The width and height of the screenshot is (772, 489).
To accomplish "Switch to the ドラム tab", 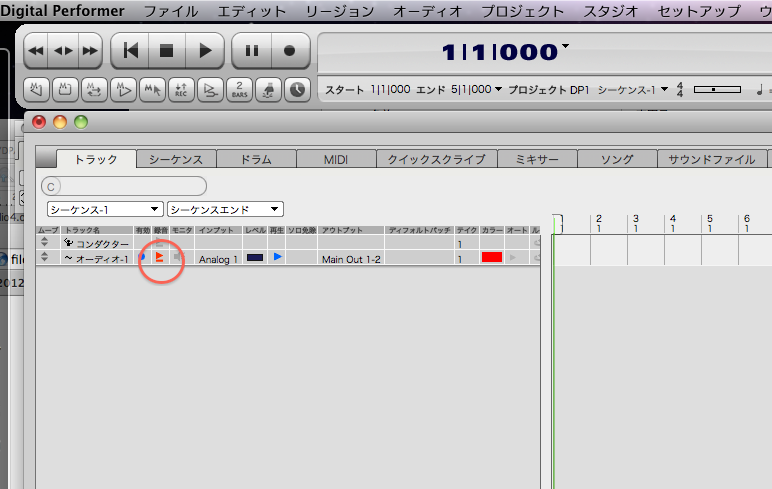I will point(256,159).
